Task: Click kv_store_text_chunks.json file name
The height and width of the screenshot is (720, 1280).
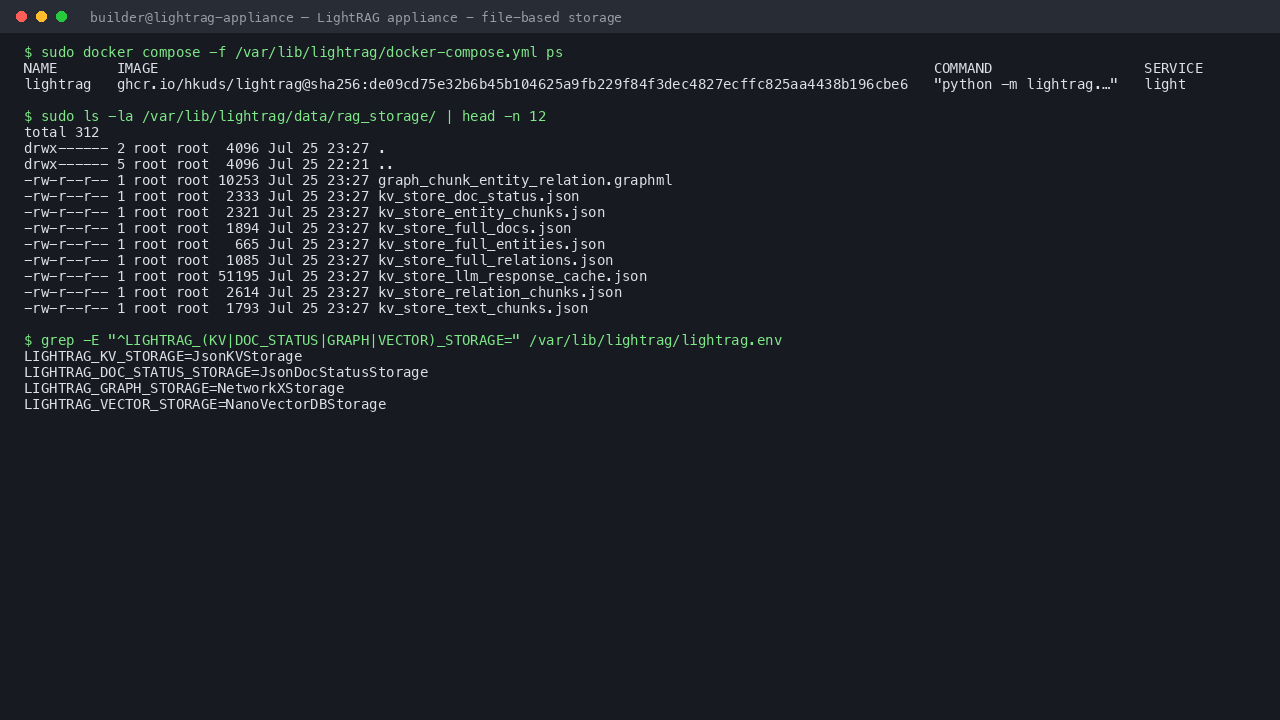Action: pyautogui.click(x=483, y=308)
